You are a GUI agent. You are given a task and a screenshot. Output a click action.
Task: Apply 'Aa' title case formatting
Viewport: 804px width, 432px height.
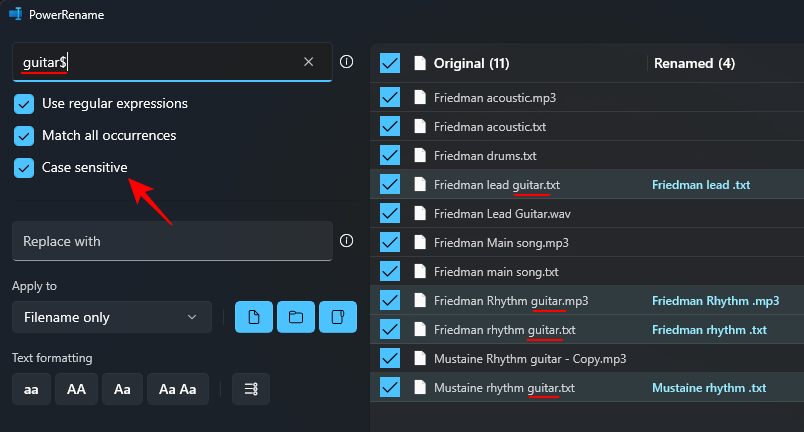(122, 389)
